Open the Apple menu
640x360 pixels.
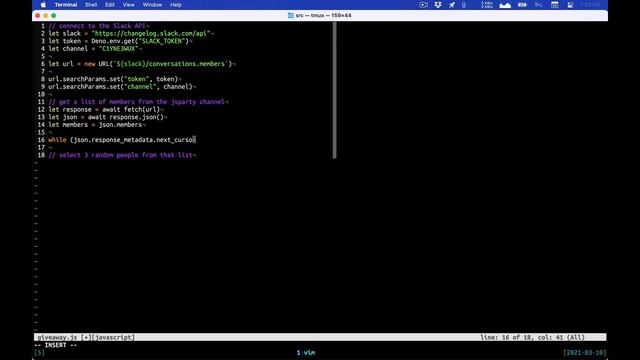coord(43,5)
